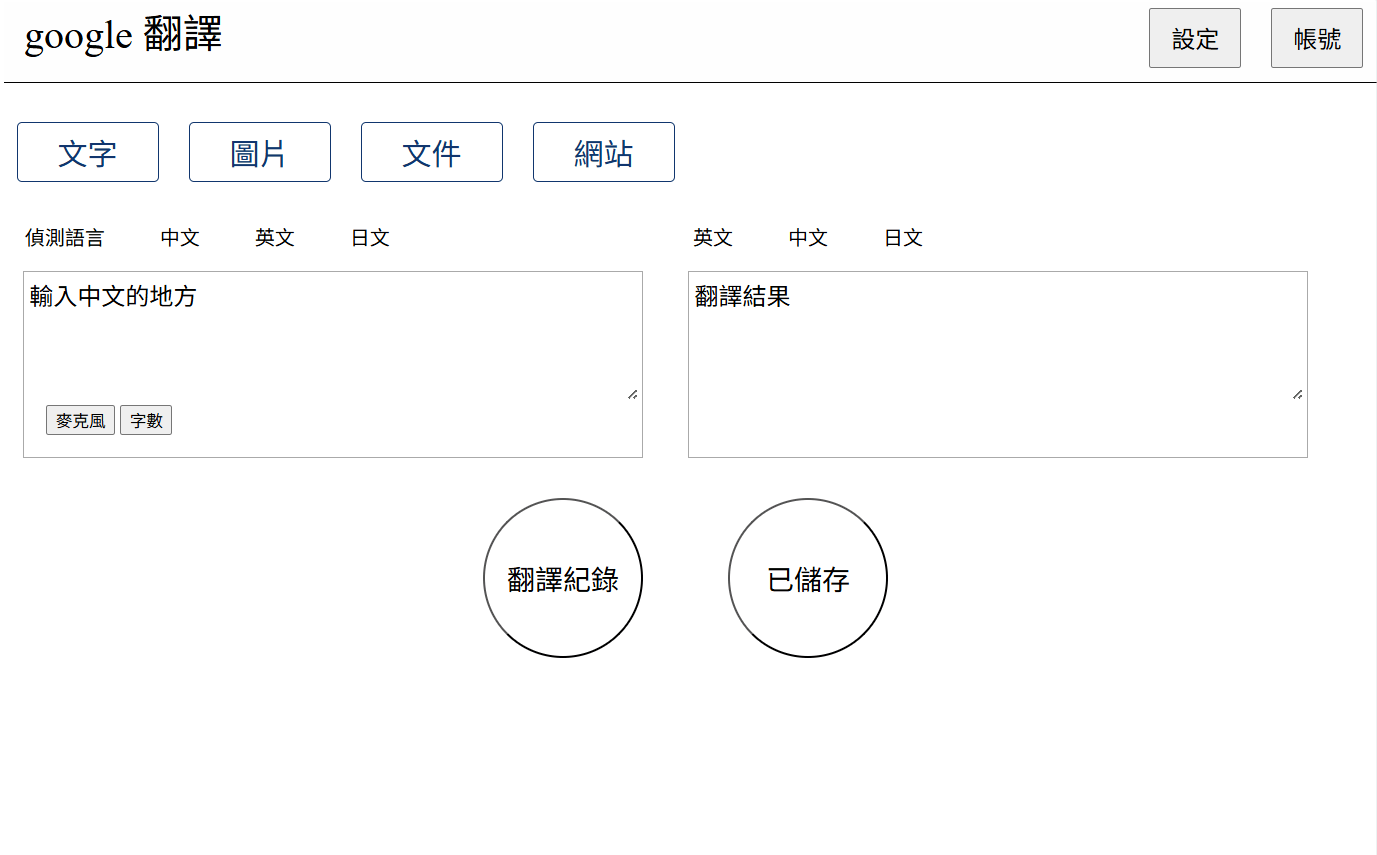Open the 已儲存 saved circle button

coord(808,578)
